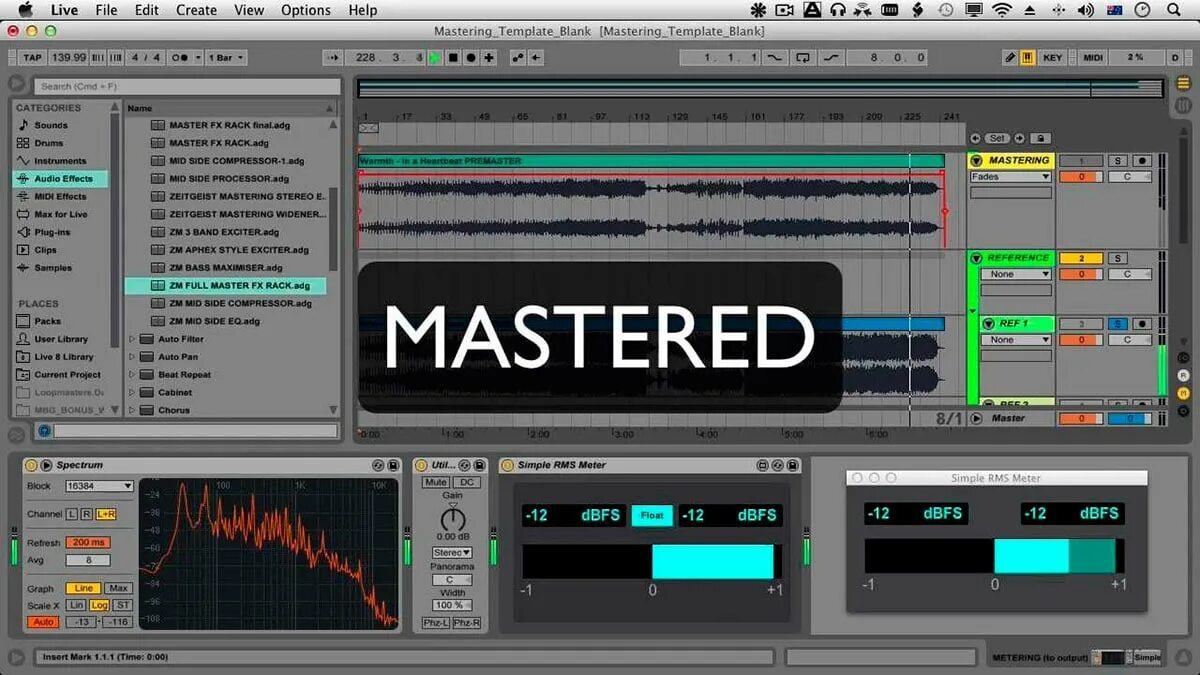This screenshot has width=1200, height=675.
Task: Open the Fades dropdown on MASTERING track
Action: coord(1011,177)
